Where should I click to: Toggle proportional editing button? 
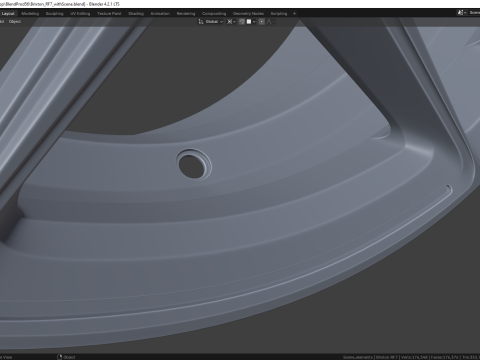pyautogui.click(x=262, y=22)
